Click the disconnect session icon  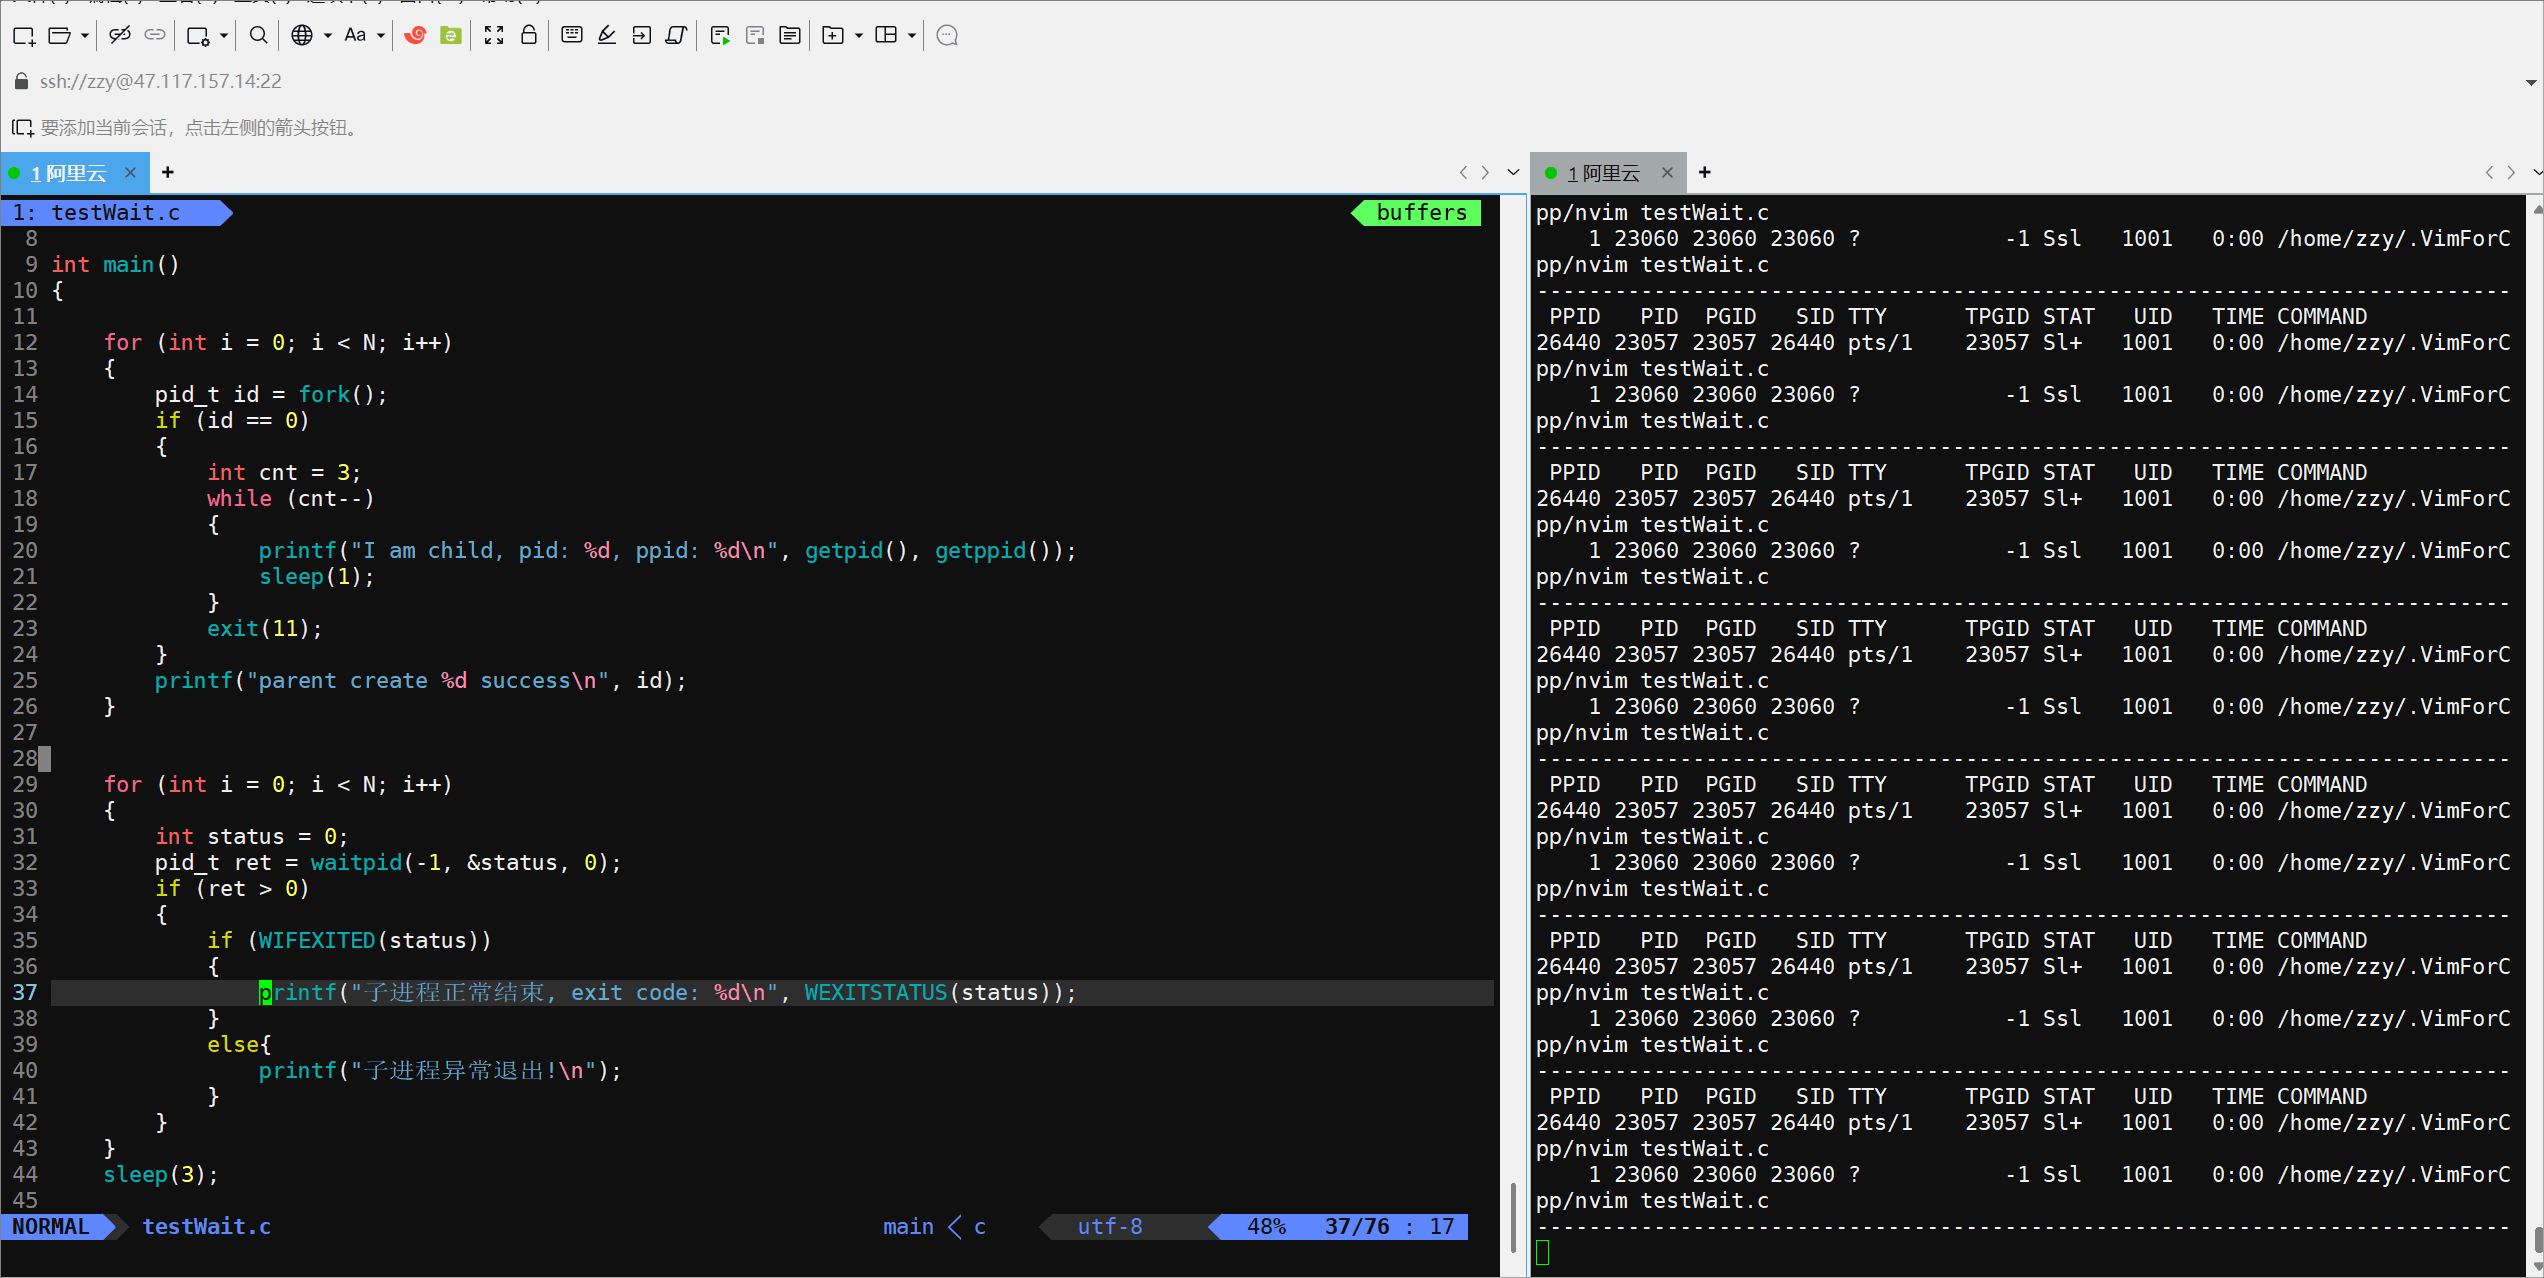click(119, 36)
